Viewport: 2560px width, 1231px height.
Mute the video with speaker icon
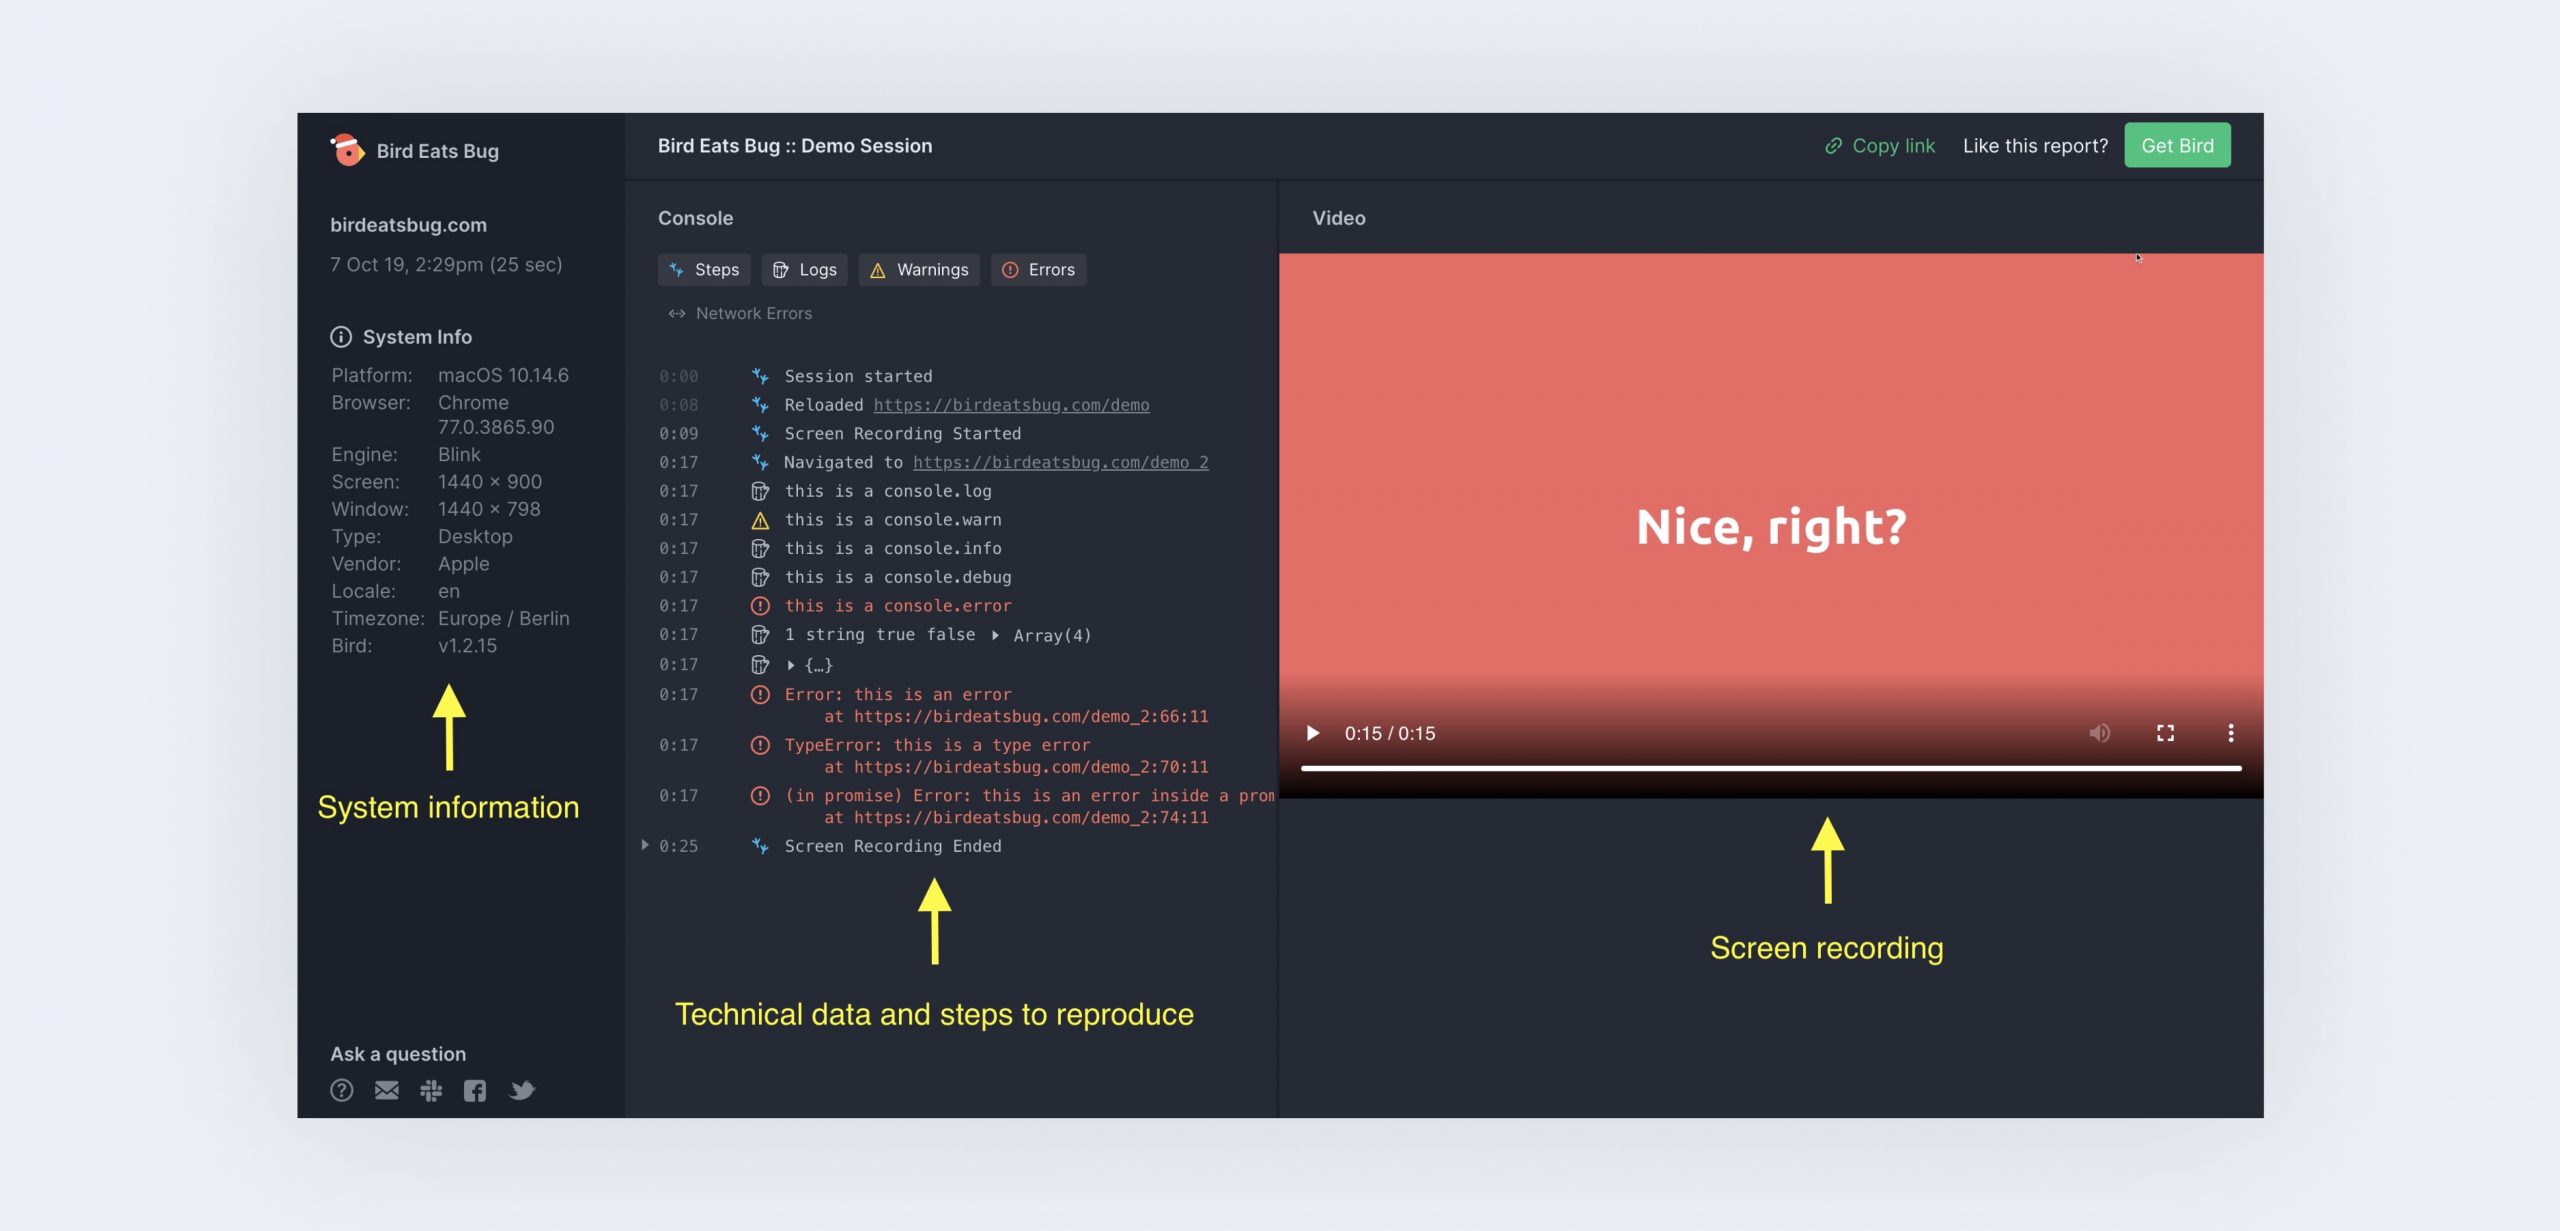point(2099,733)
